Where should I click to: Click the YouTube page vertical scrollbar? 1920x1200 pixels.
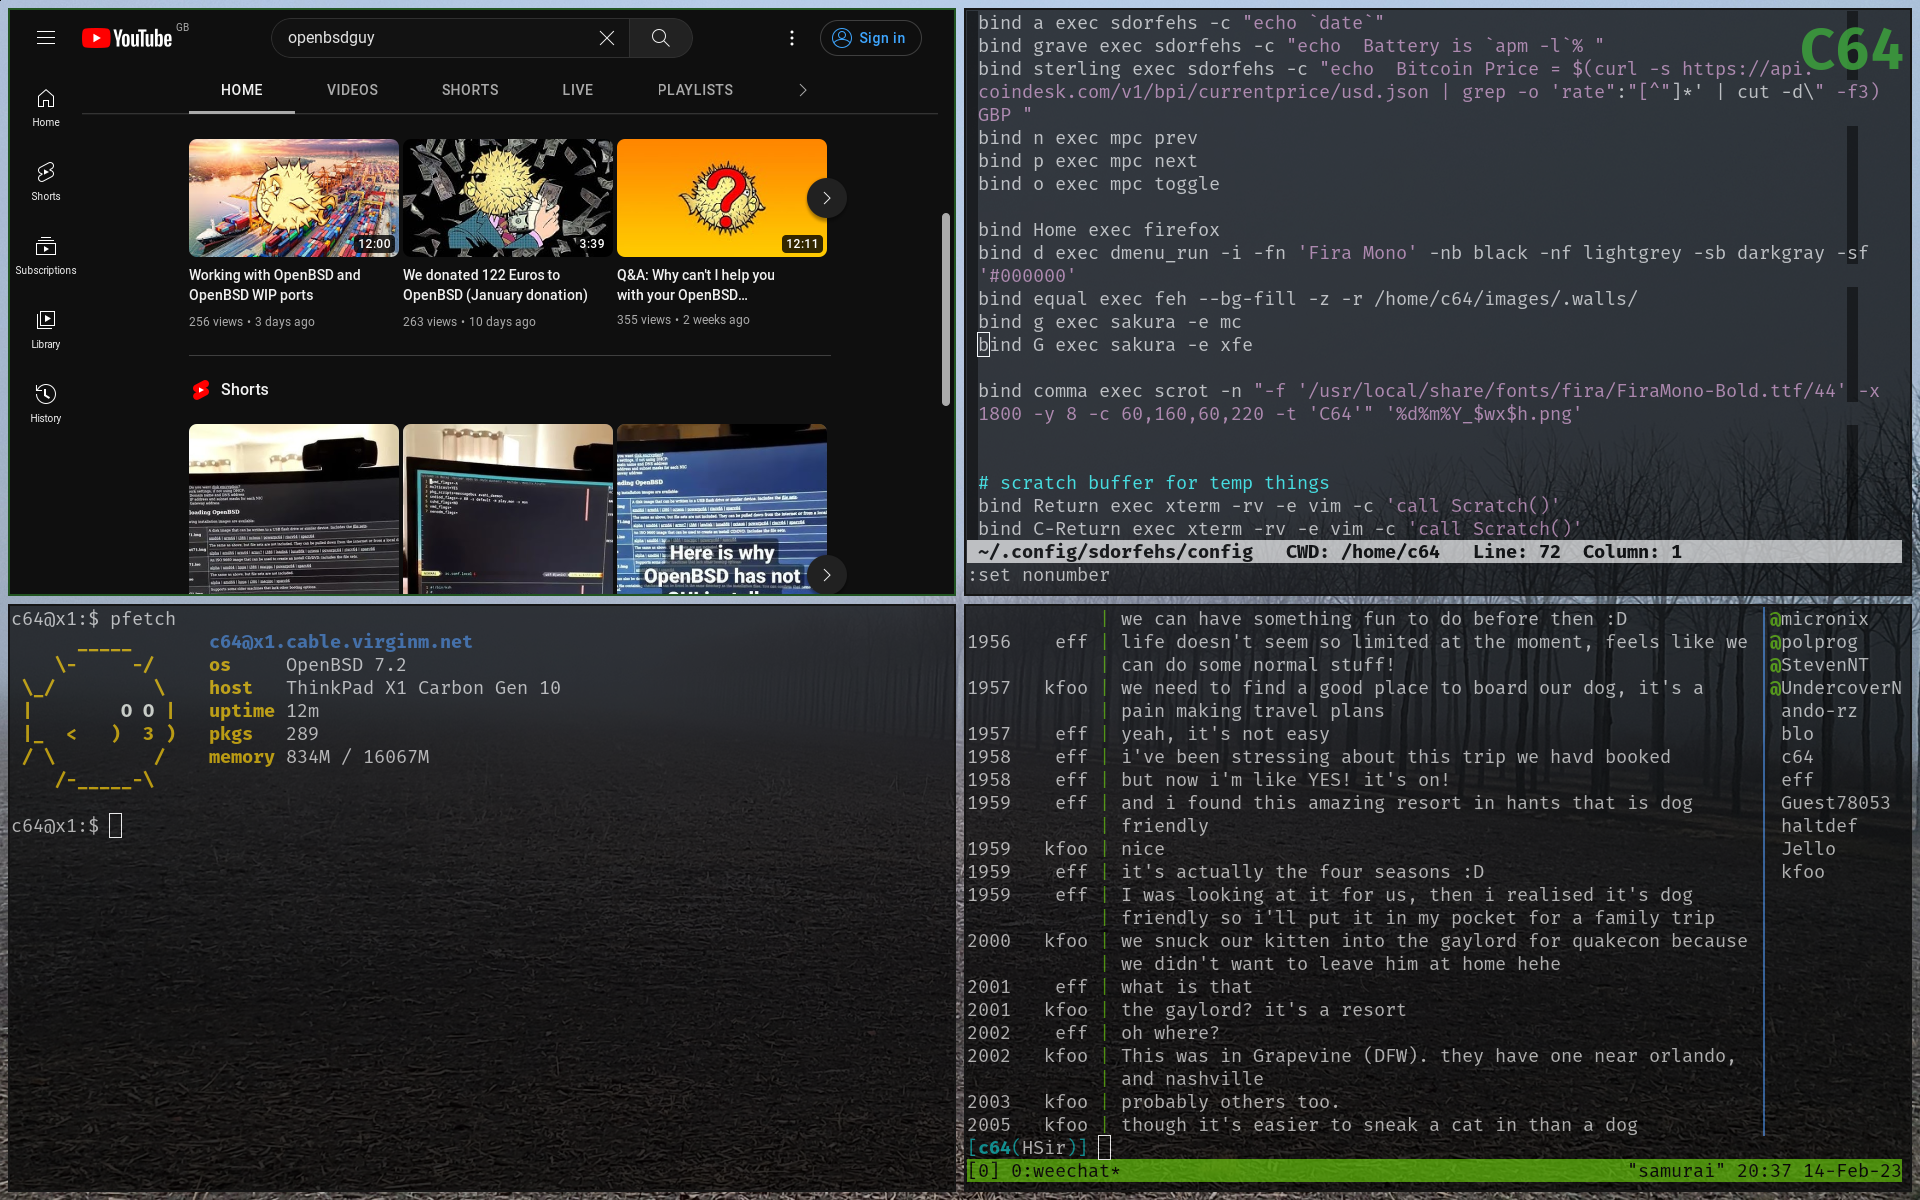[946, 310]
